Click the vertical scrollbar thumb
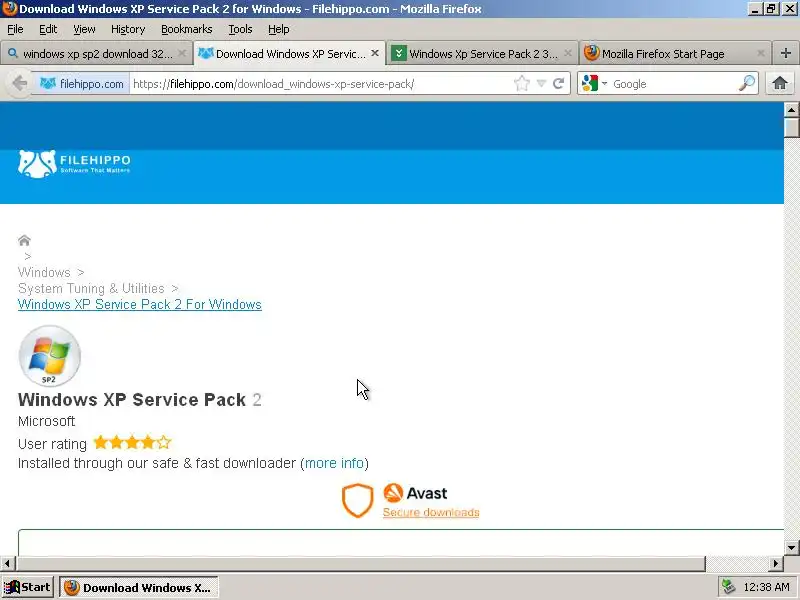Image resolution: width=800 pixels, height=600 pixels. click(791, 127)
